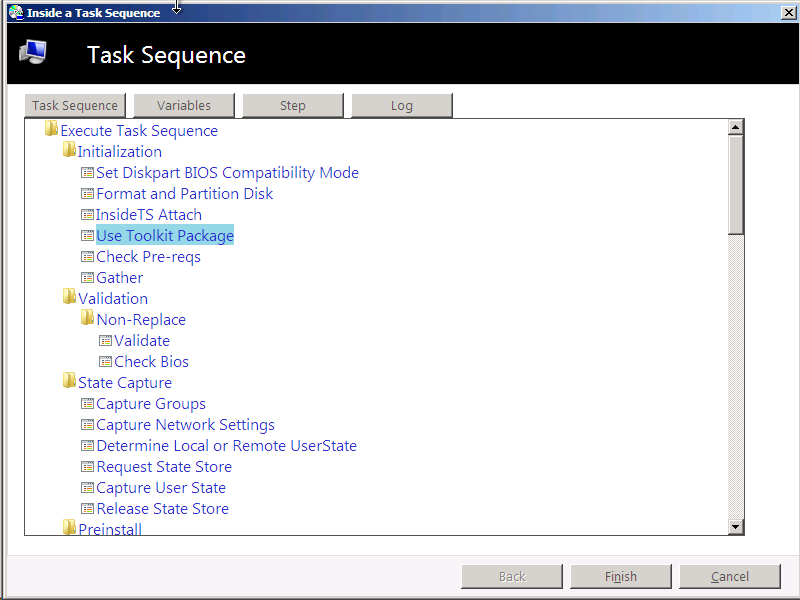Click the step icon beside Capture User State

[87, 487]
